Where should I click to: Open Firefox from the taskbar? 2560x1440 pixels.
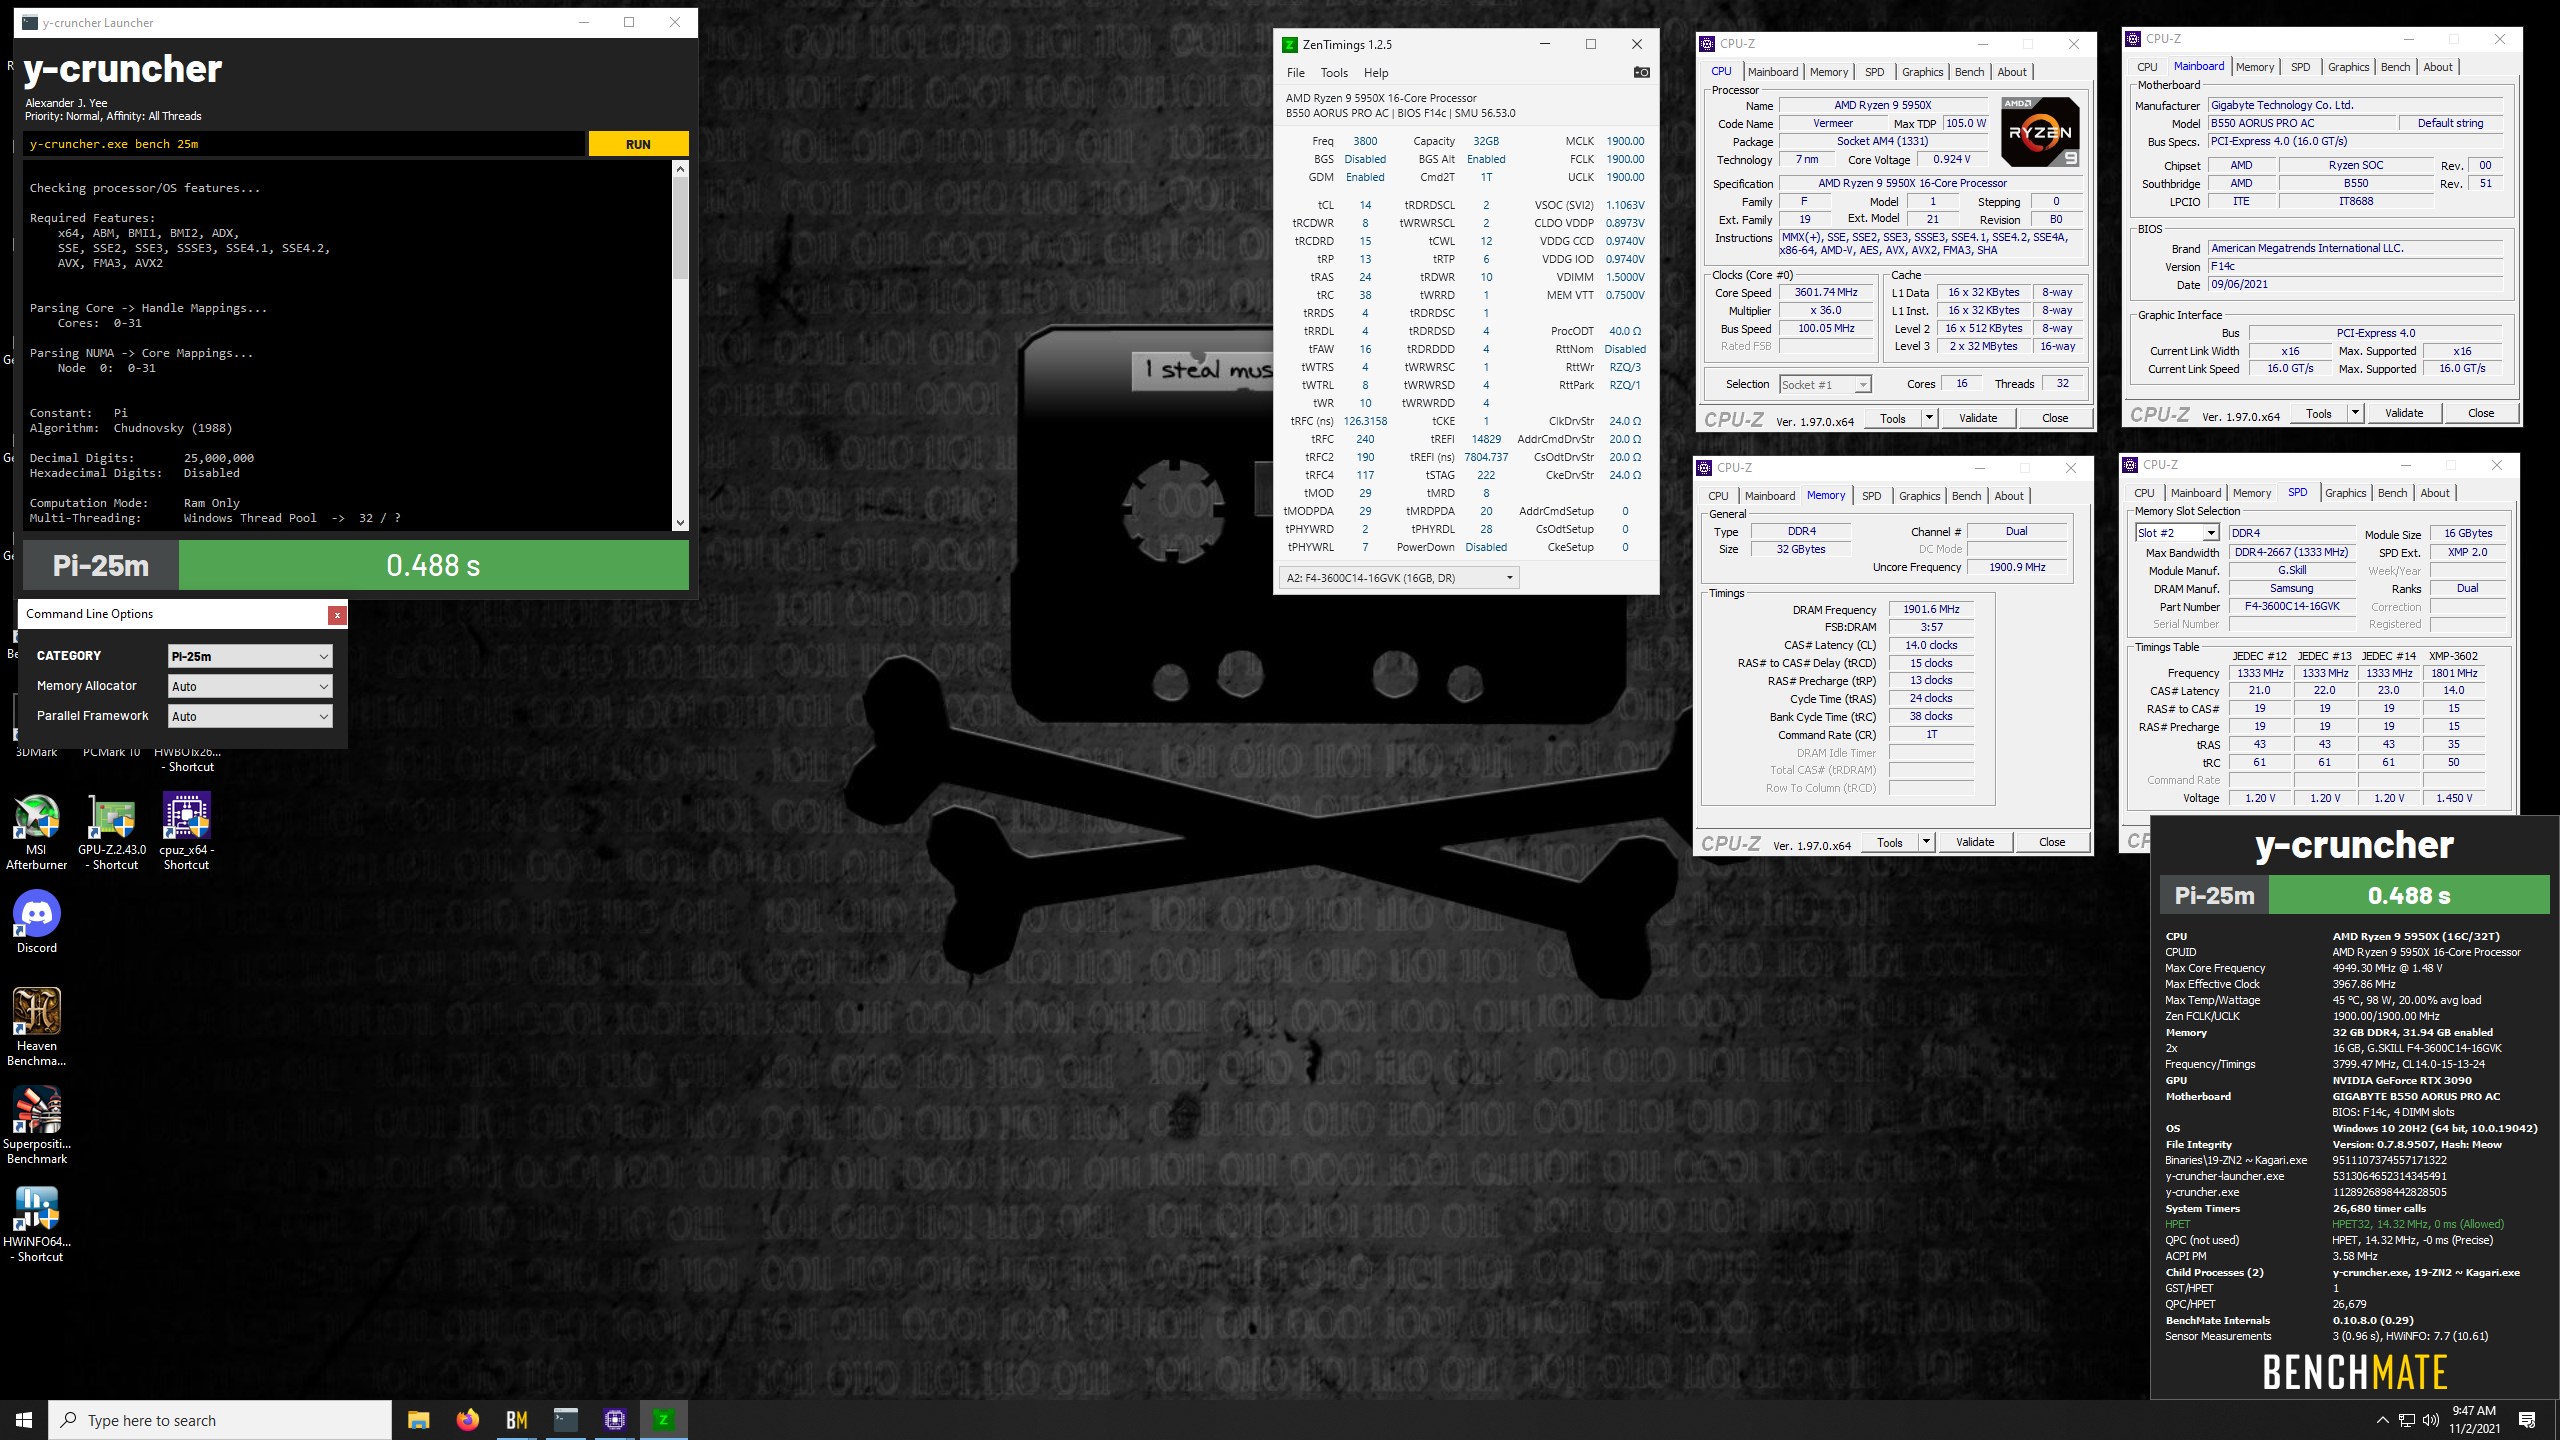click(467, 1420)
